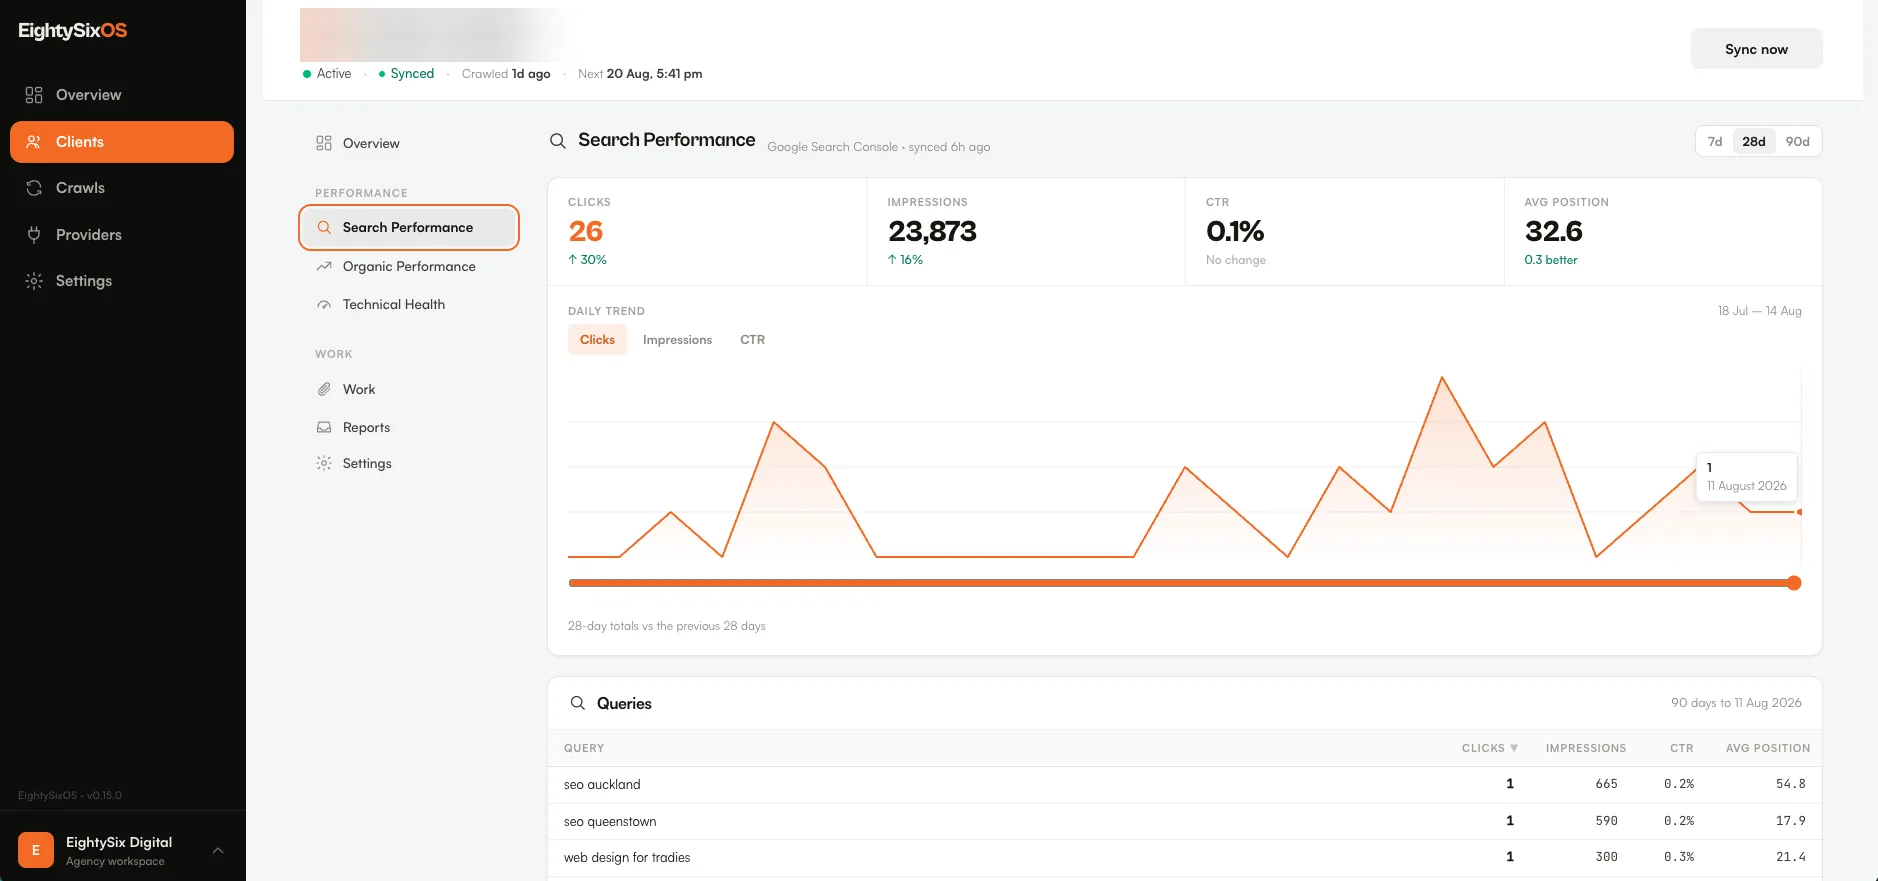1878x881 pixels.
Task: Click impressions value 665
Action: [1606, 784]
